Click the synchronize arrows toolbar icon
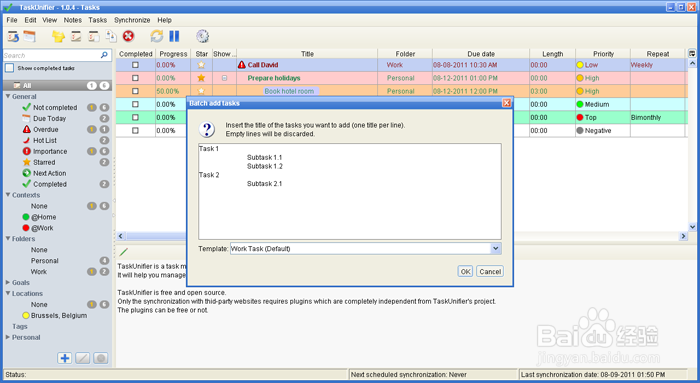 point(157,36)
